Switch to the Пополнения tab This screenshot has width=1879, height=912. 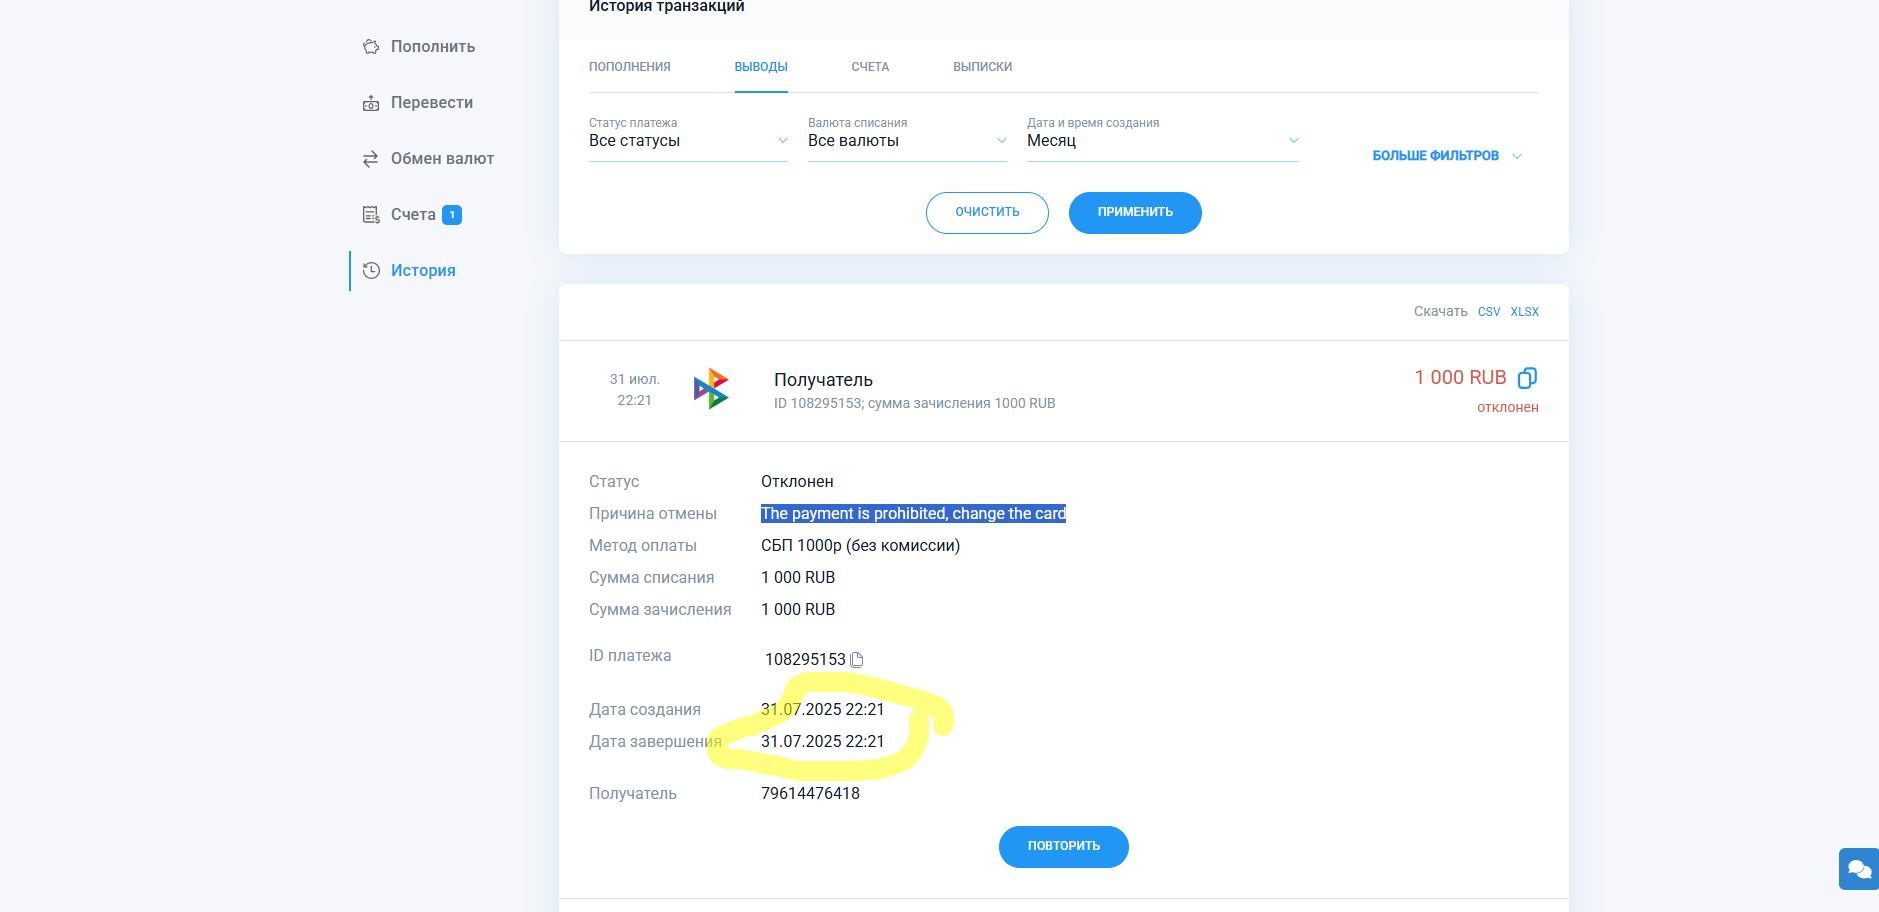pyautogui.click(x=630, y=67)
